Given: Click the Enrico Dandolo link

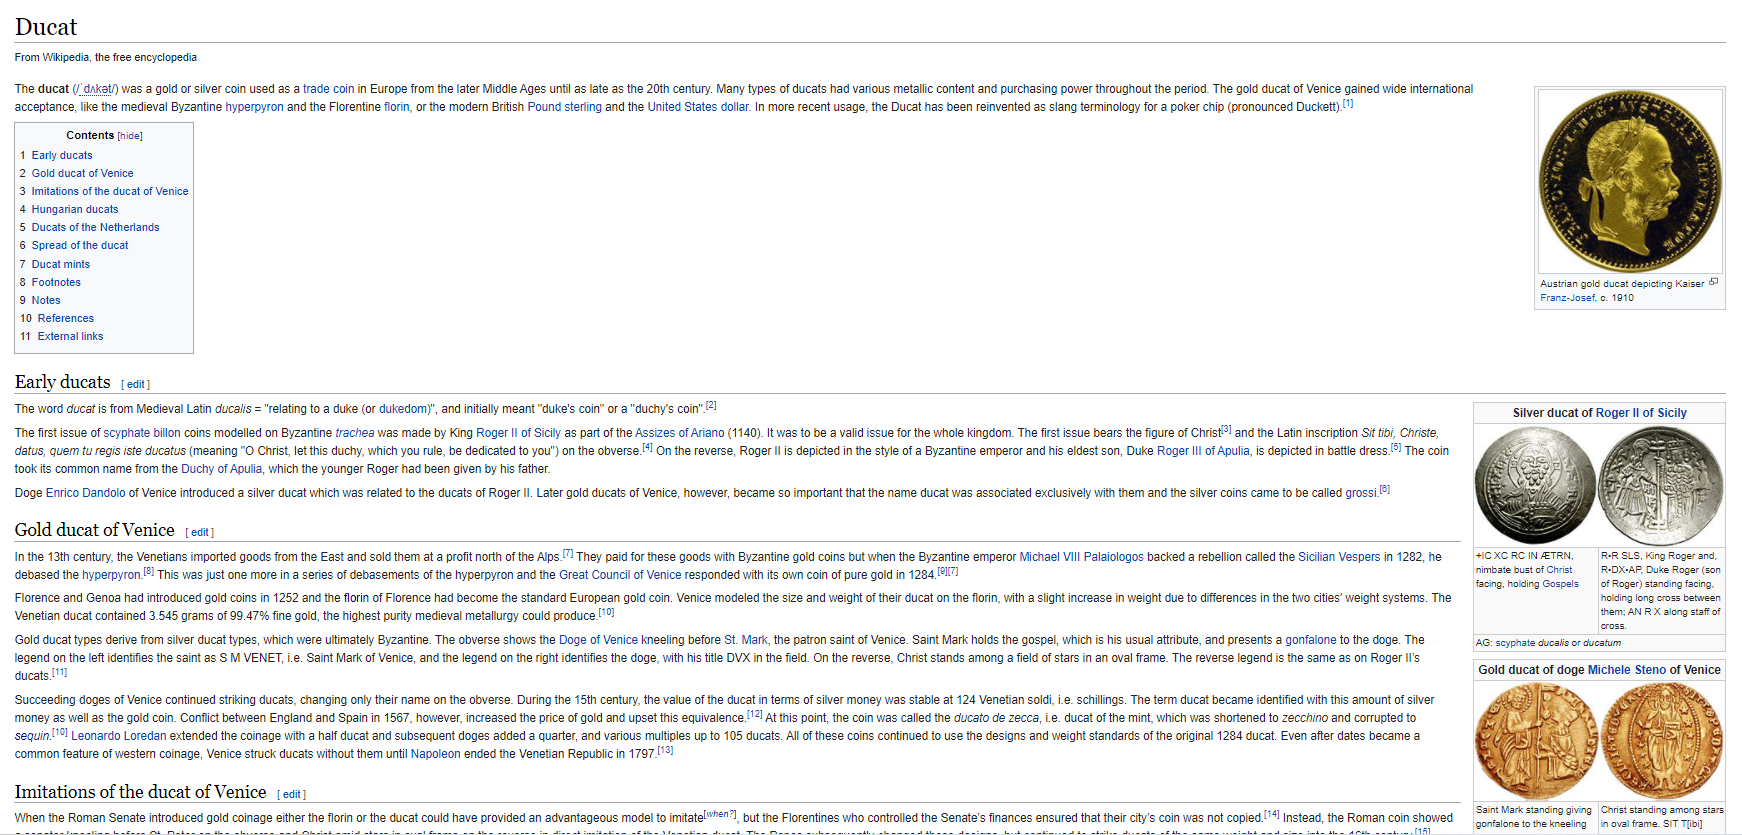Looking at the screenshot, I should [86, 493].
